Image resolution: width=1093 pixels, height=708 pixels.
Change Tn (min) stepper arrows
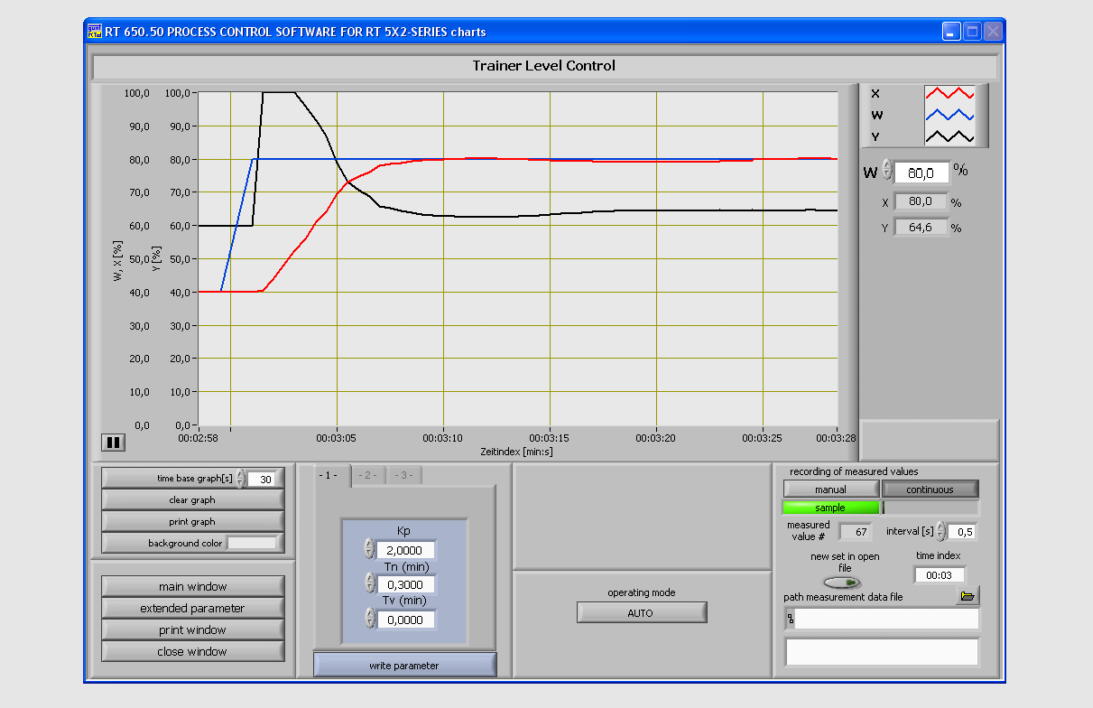[368, 584]
